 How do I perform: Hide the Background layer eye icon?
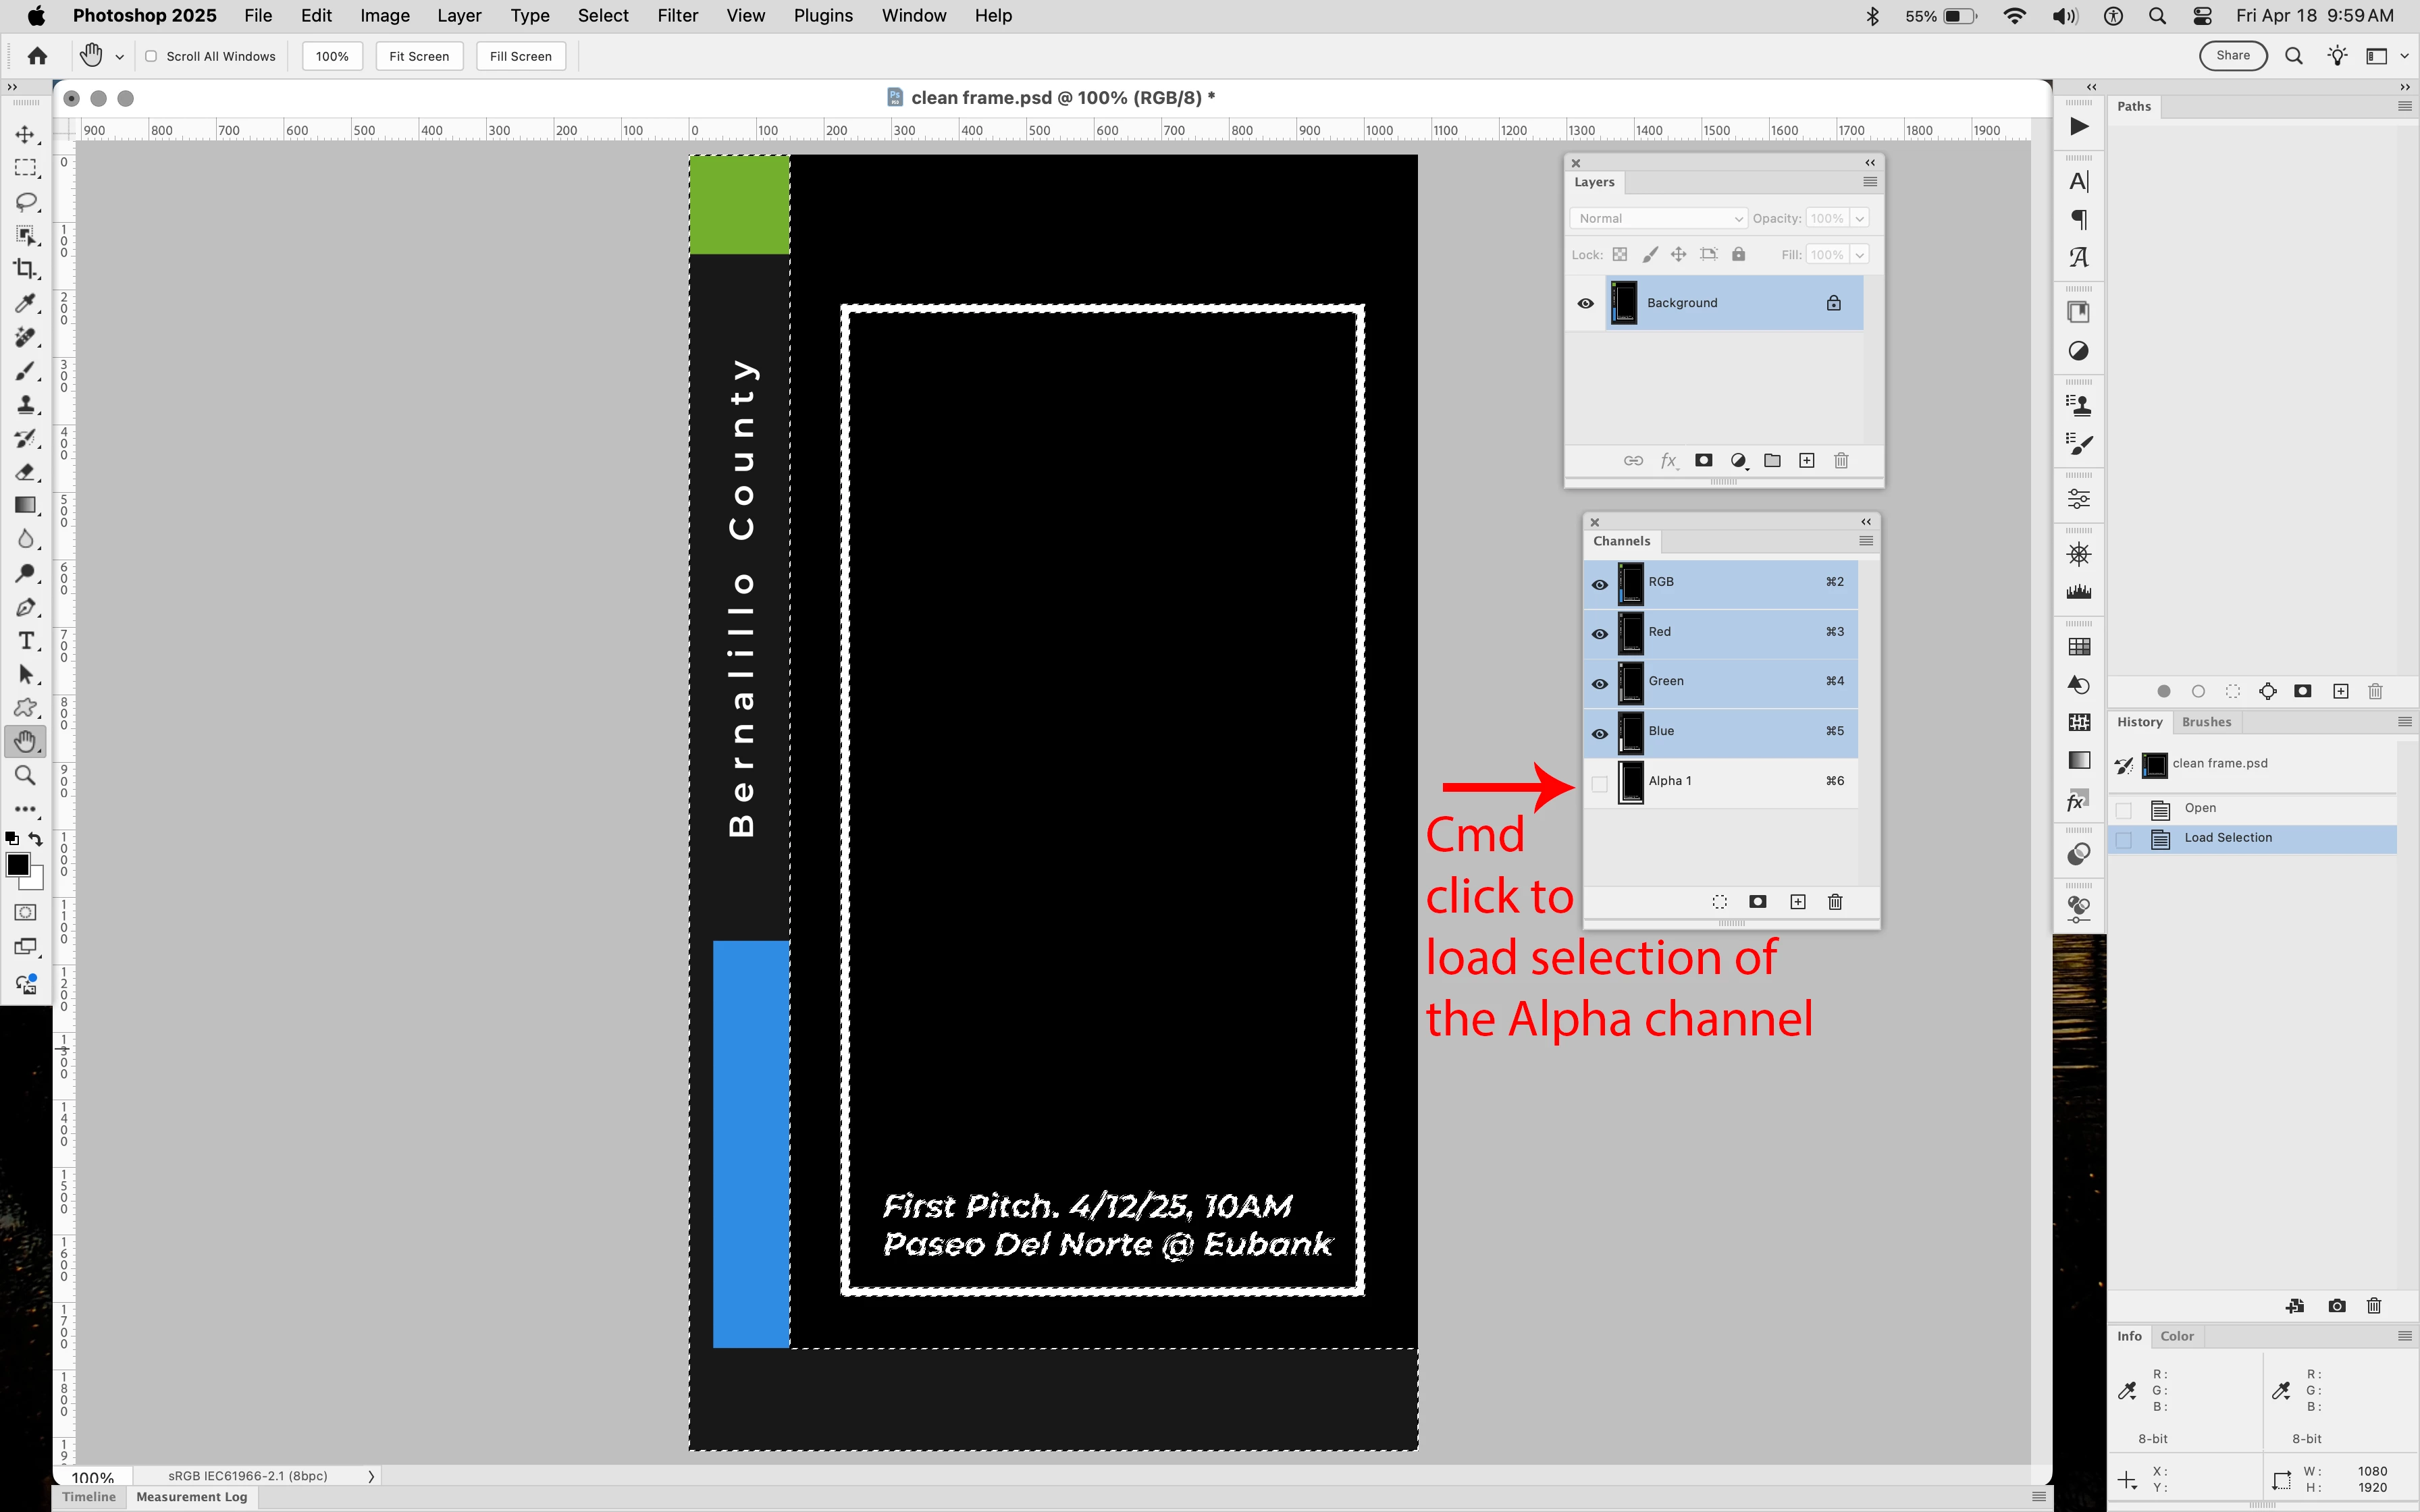[x=1586, y=303]
